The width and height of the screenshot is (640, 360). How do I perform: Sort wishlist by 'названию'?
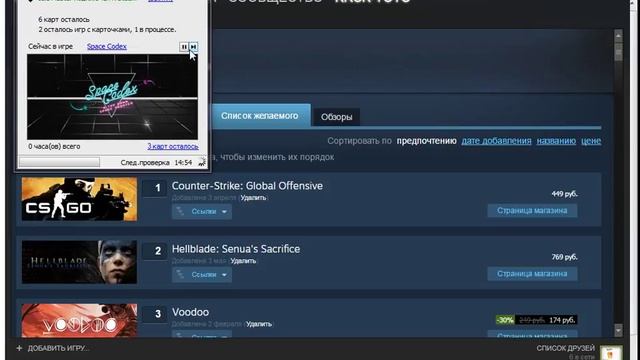tap(556, 141)
